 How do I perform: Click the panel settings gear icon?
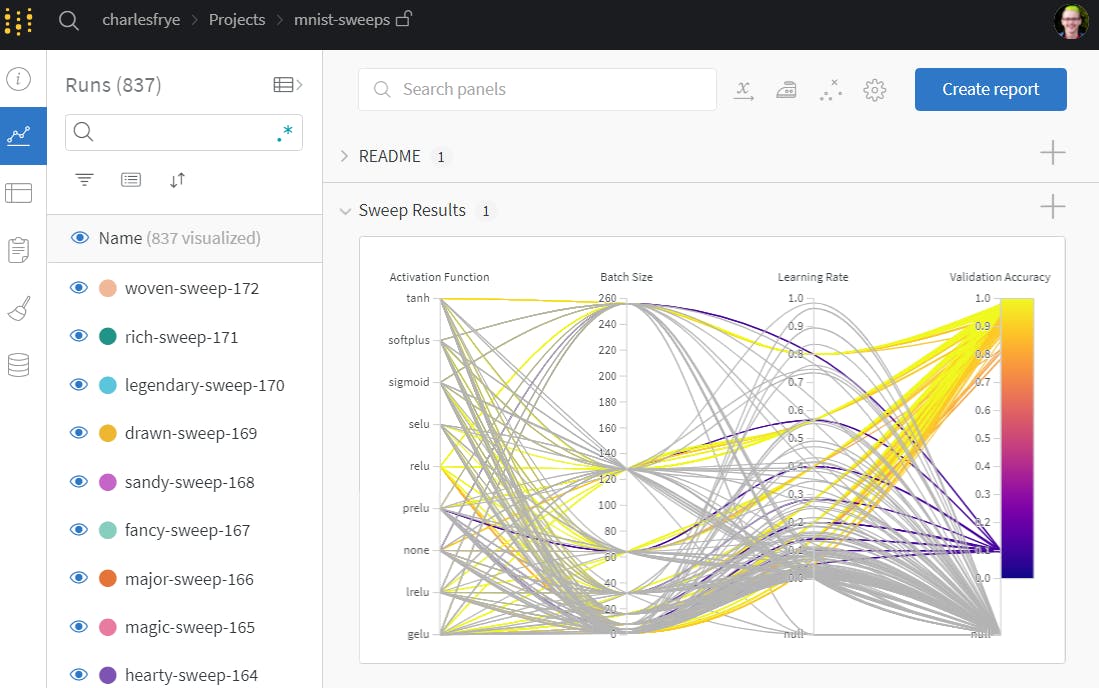875,90
